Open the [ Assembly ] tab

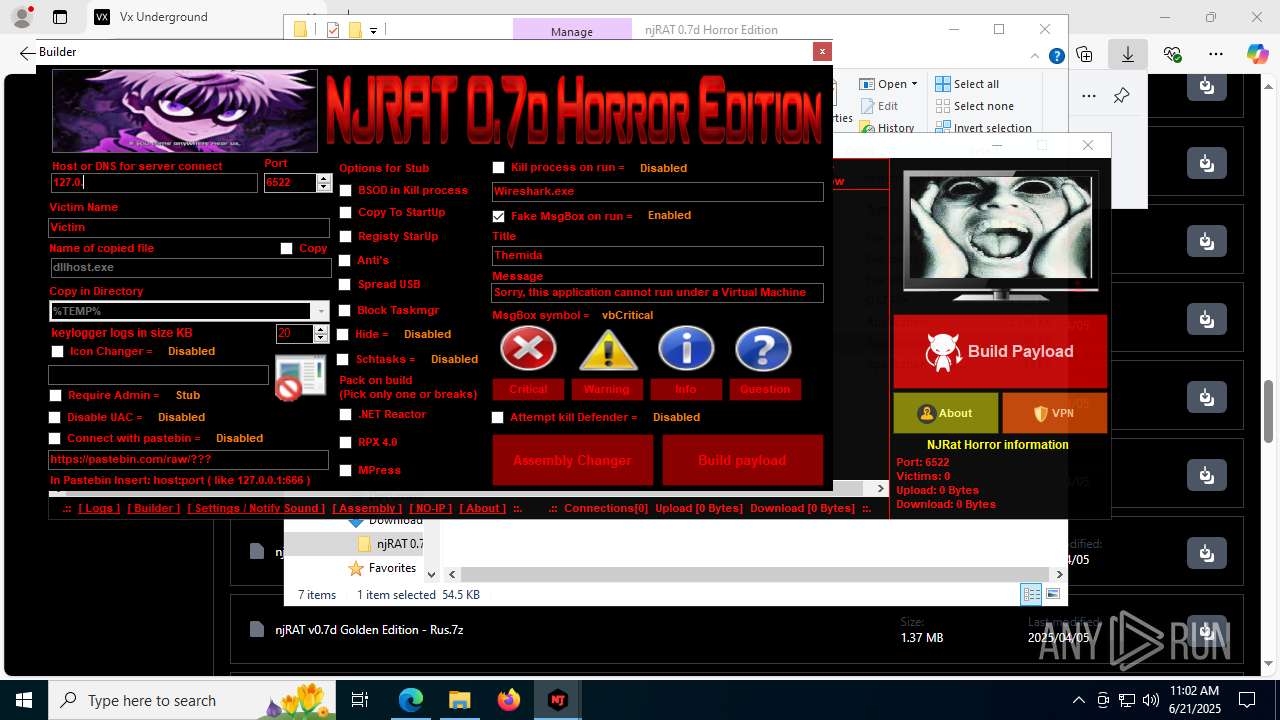pos(367,508)
